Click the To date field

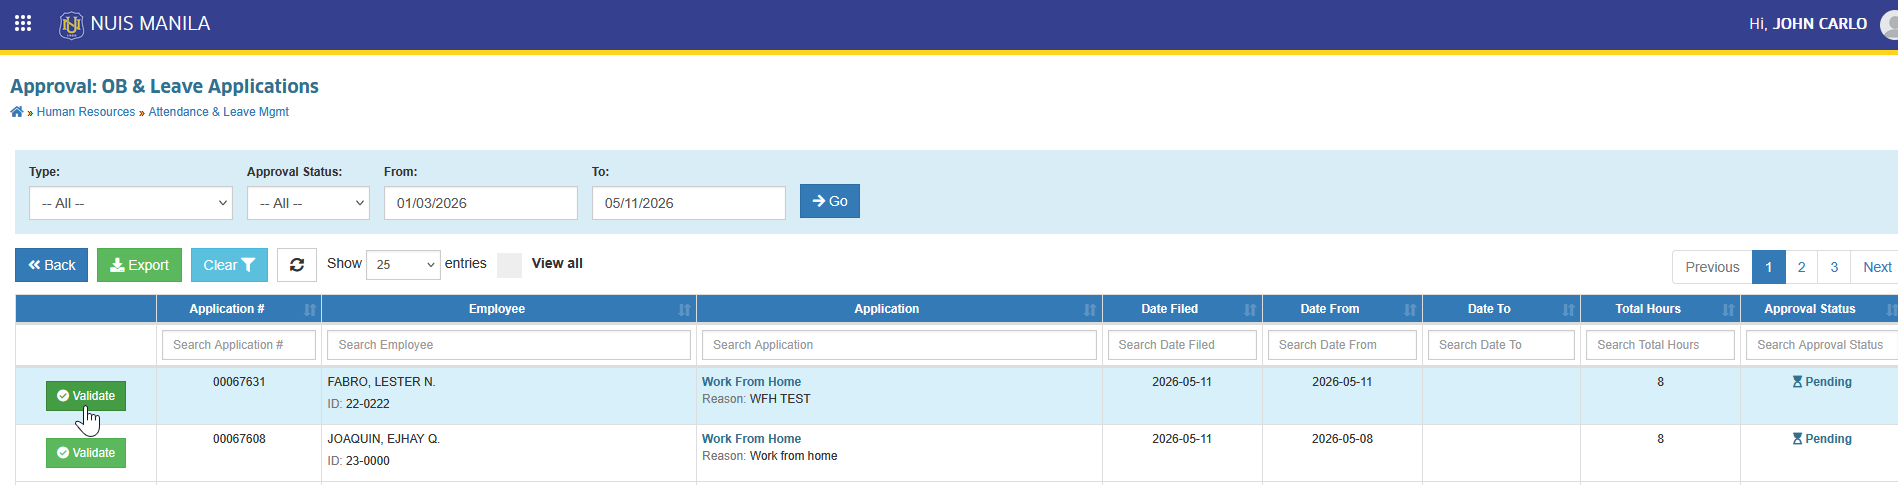[x=689, y=203]
